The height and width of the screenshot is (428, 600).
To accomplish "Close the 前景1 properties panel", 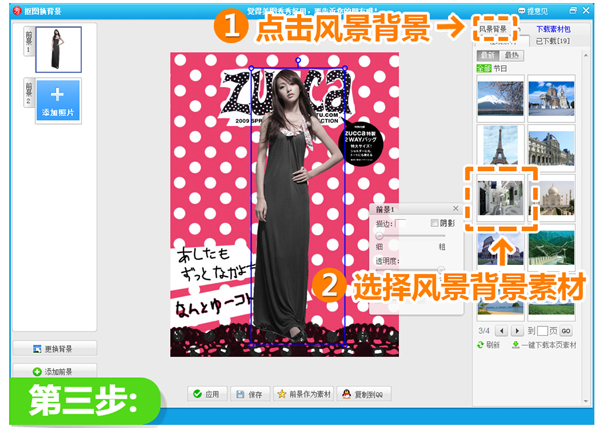I will click(455, 208).
